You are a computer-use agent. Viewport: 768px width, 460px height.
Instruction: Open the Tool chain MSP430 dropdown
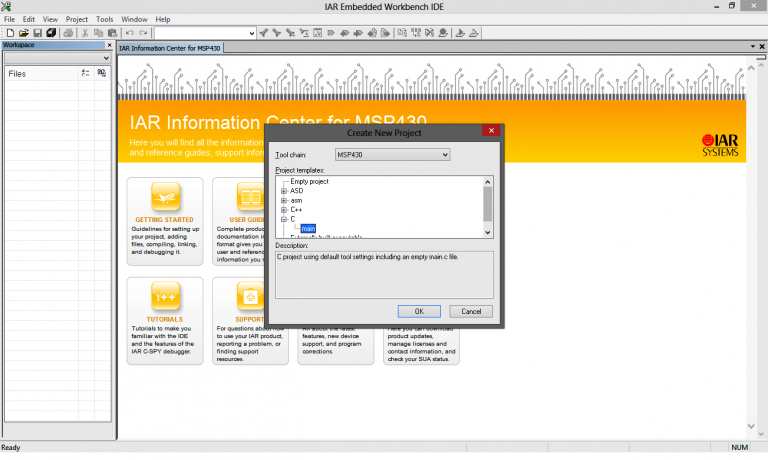pos(392,155)
